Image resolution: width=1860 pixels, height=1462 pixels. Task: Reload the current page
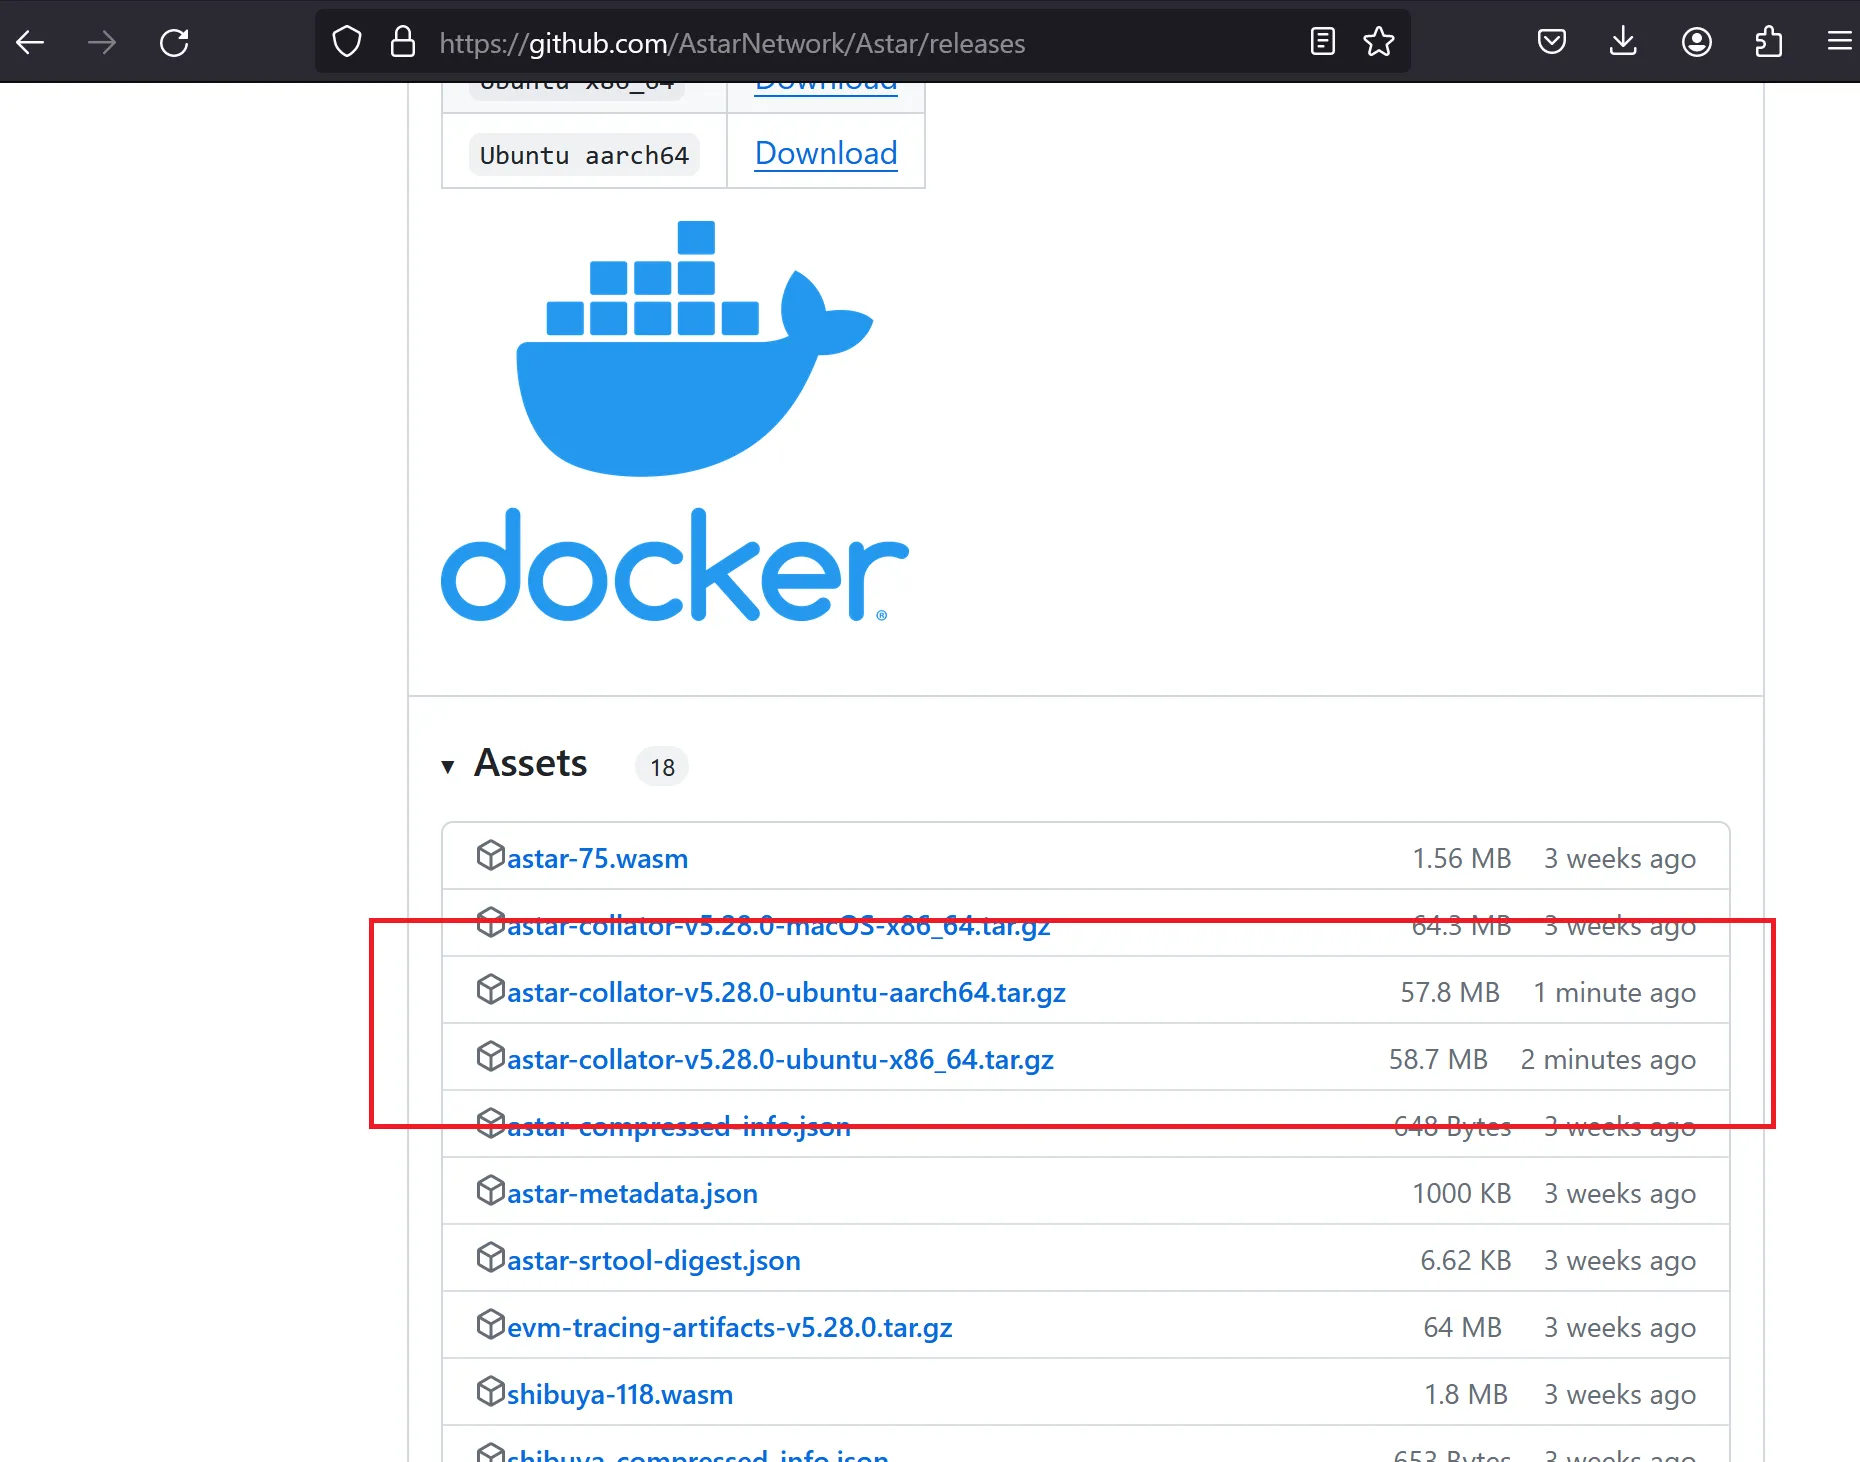point(174,42)
